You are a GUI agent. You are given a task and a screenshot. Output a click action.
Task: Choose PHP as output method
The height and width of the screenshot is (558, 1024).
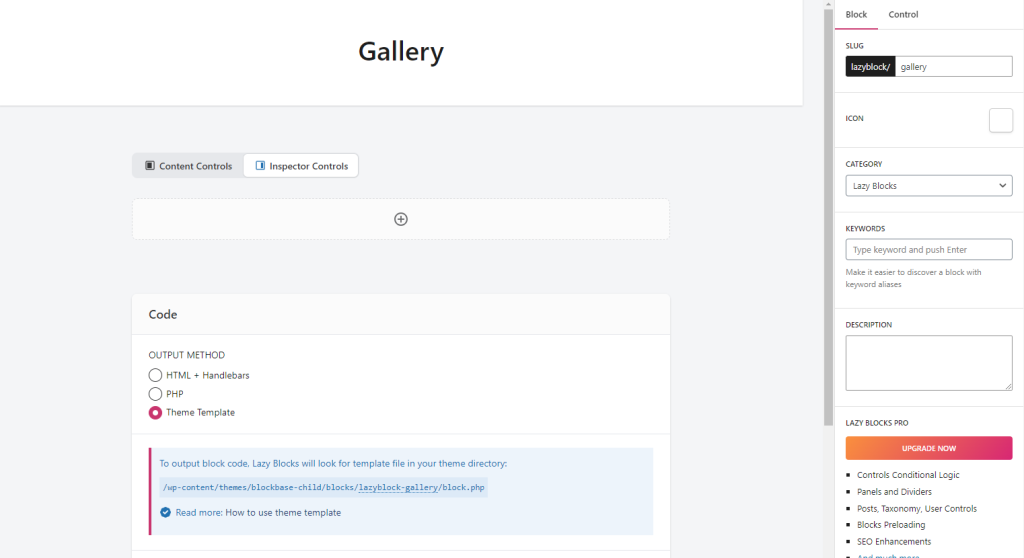point(155,394)
